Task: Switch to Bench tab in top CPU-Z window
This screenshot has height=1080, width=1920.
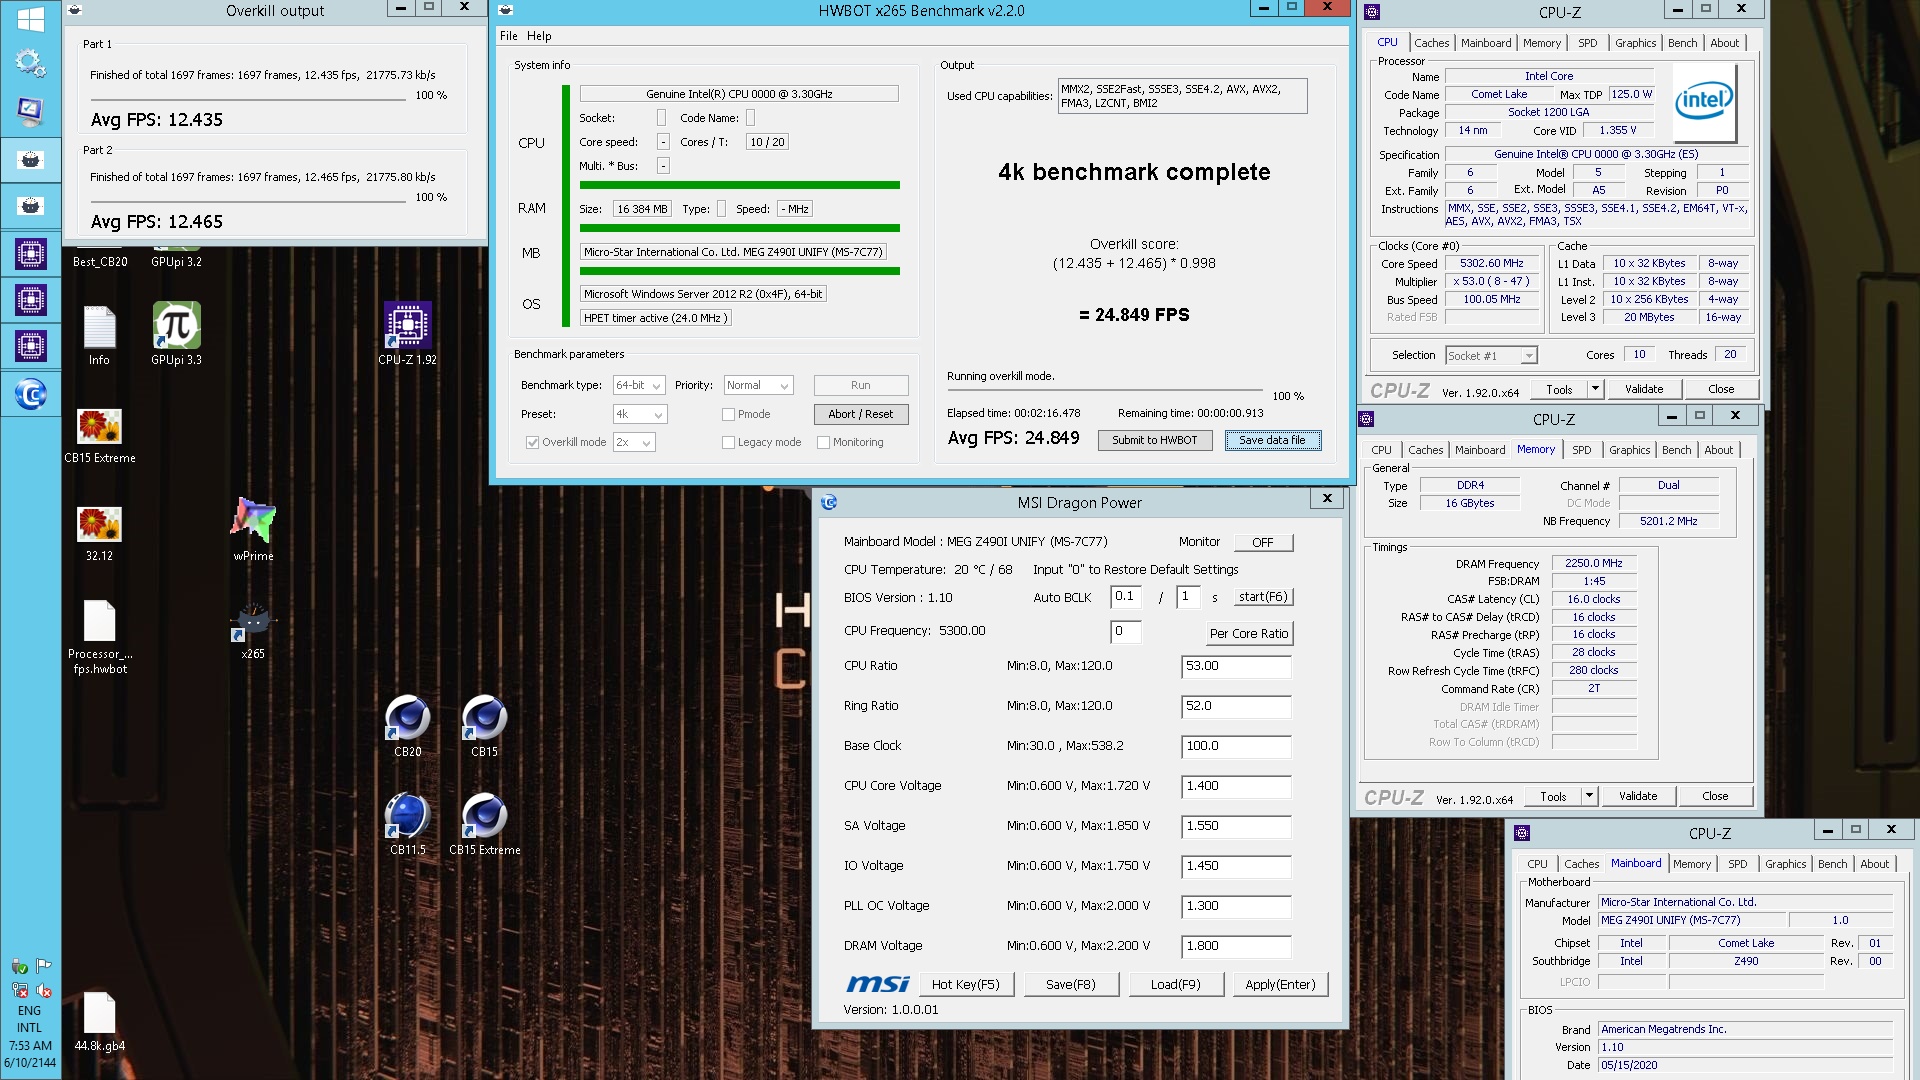Action: [1682, 43]
